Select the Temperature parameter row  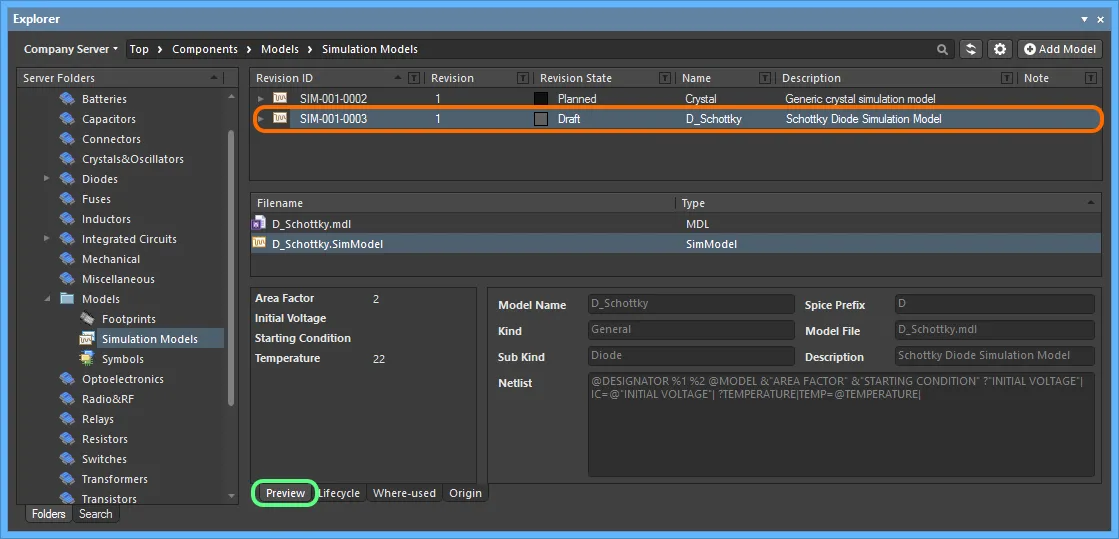coord(363,358)
